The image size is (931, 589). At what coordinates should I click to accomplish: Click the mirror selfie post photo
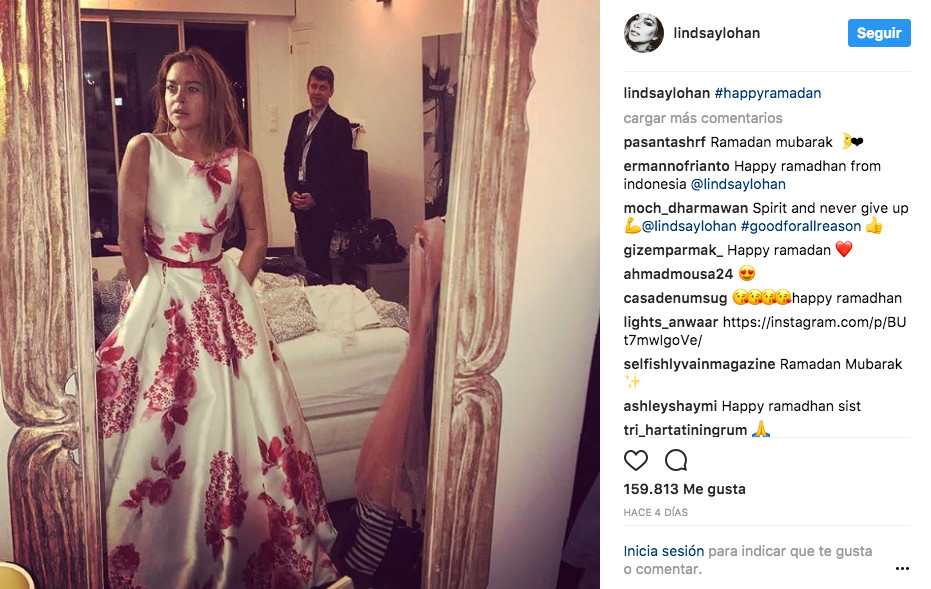click(x=300, y=294)
